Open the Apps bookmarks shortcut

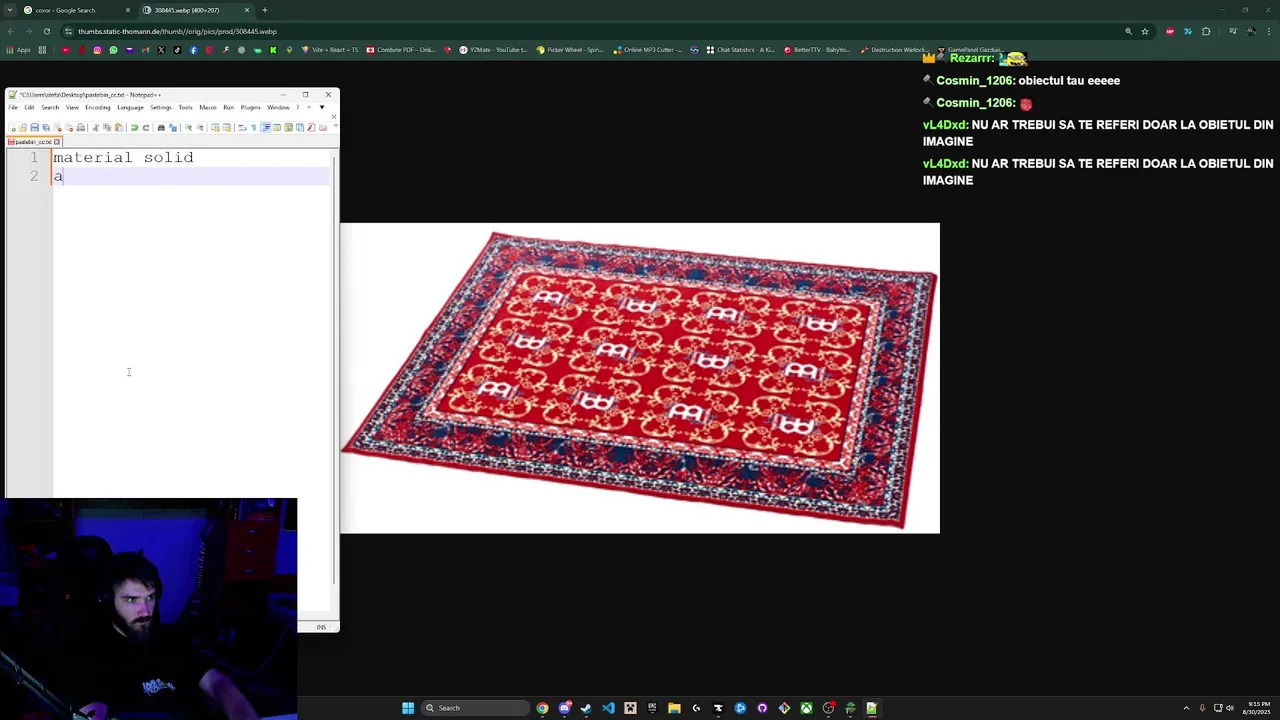point(18,50)
